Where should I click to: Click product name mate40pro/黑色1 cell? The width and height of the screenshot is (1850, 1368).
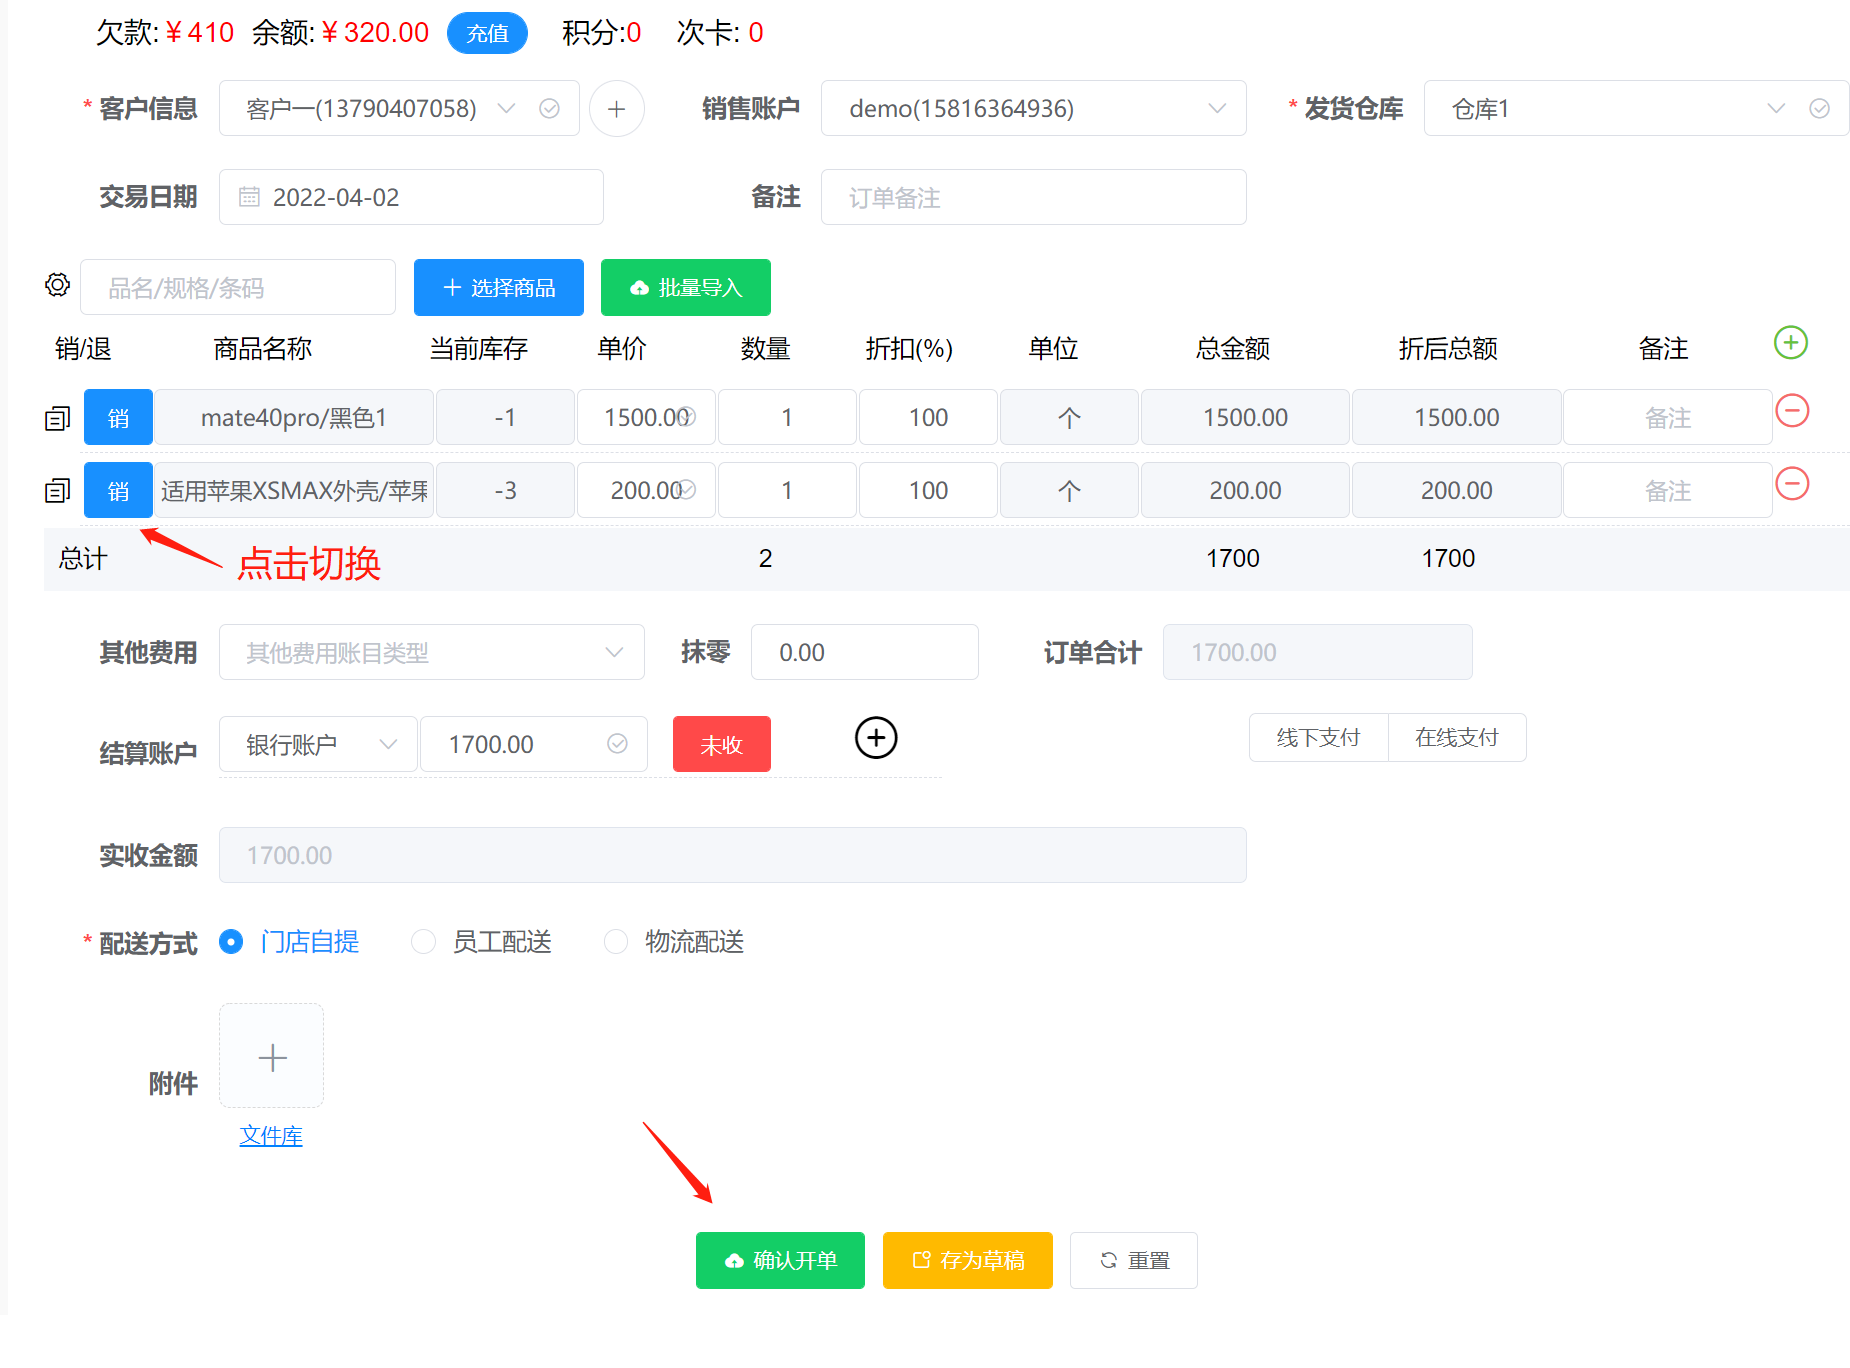pos(294,417)
